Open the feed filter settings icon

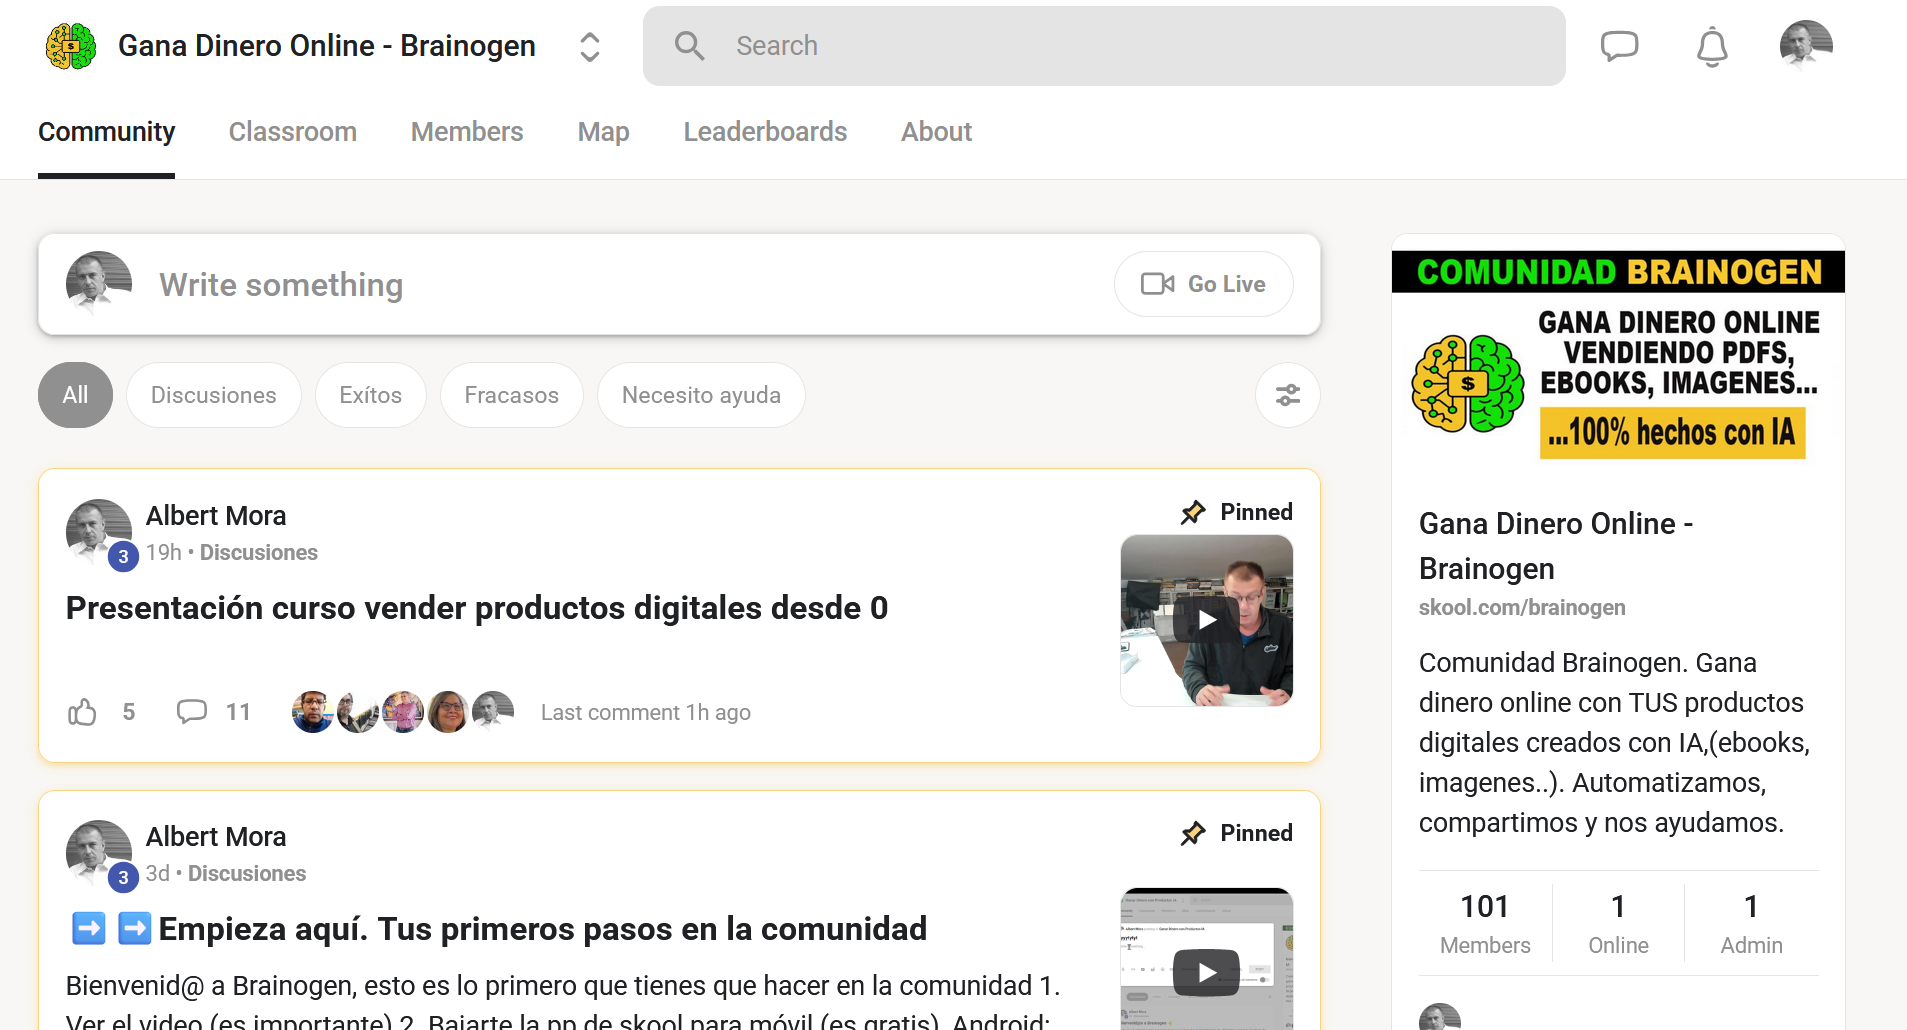tap(1287, 395)
